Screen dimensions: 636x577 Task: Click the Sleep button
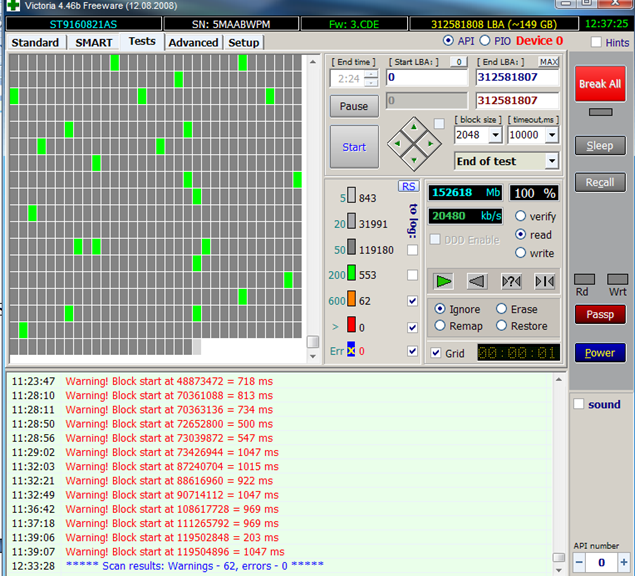point(600,146)
